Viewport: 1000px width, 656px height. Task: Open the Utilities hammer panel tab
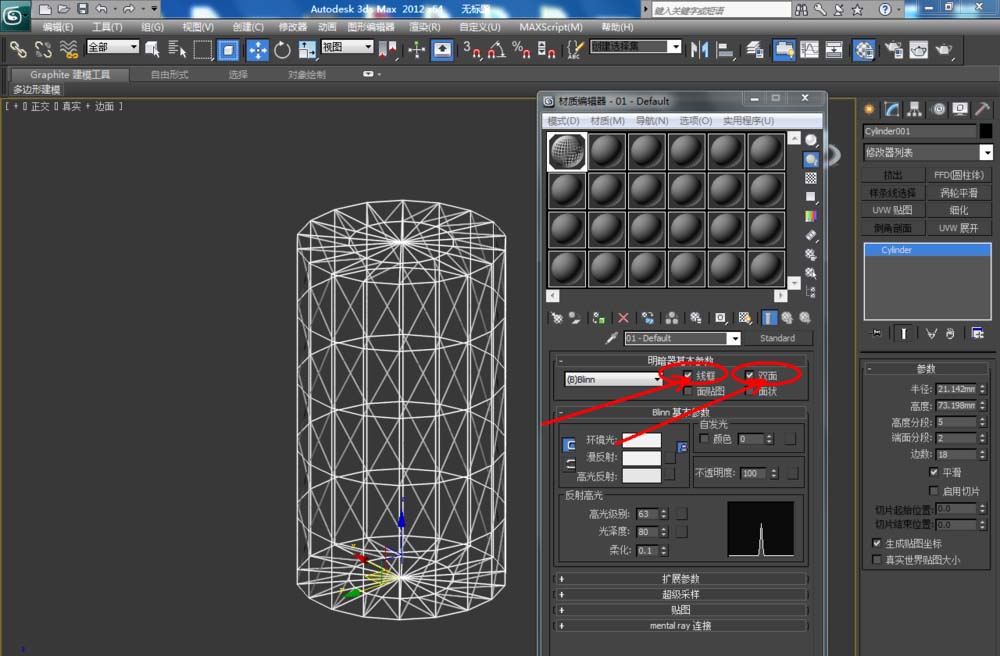point(984,109)
